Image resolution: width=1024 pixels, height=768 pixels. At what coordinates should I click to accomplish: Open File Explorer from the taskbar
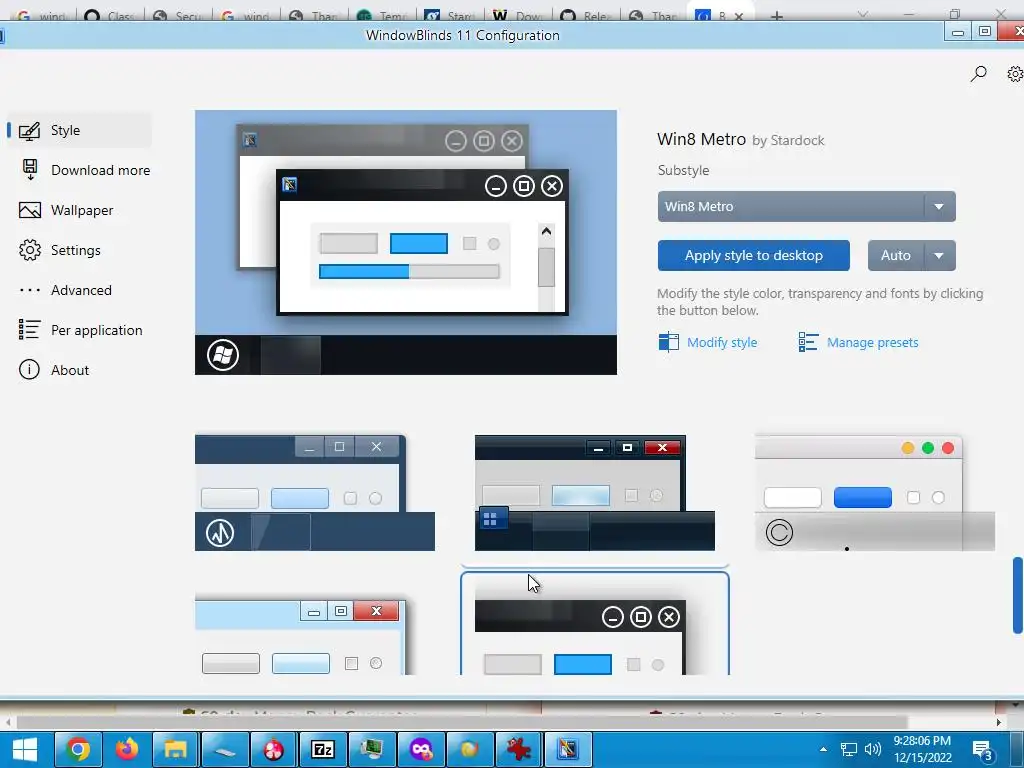pos(176,749)
